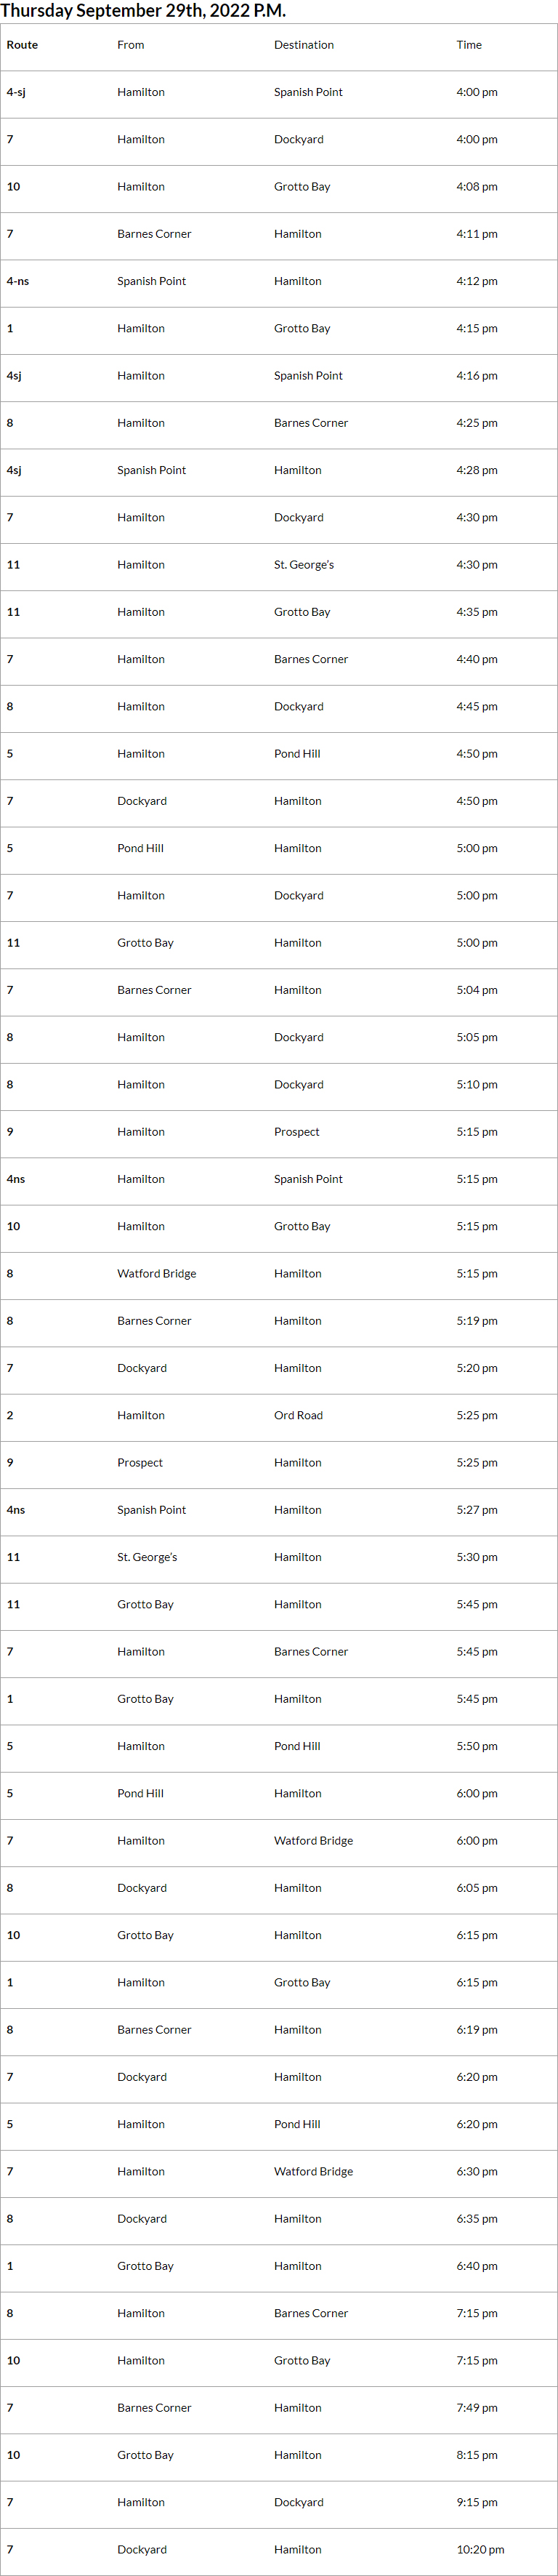558x2576 pixels.
Task: Select the 9:15 pm time cell
Action: pos(476,2502)
